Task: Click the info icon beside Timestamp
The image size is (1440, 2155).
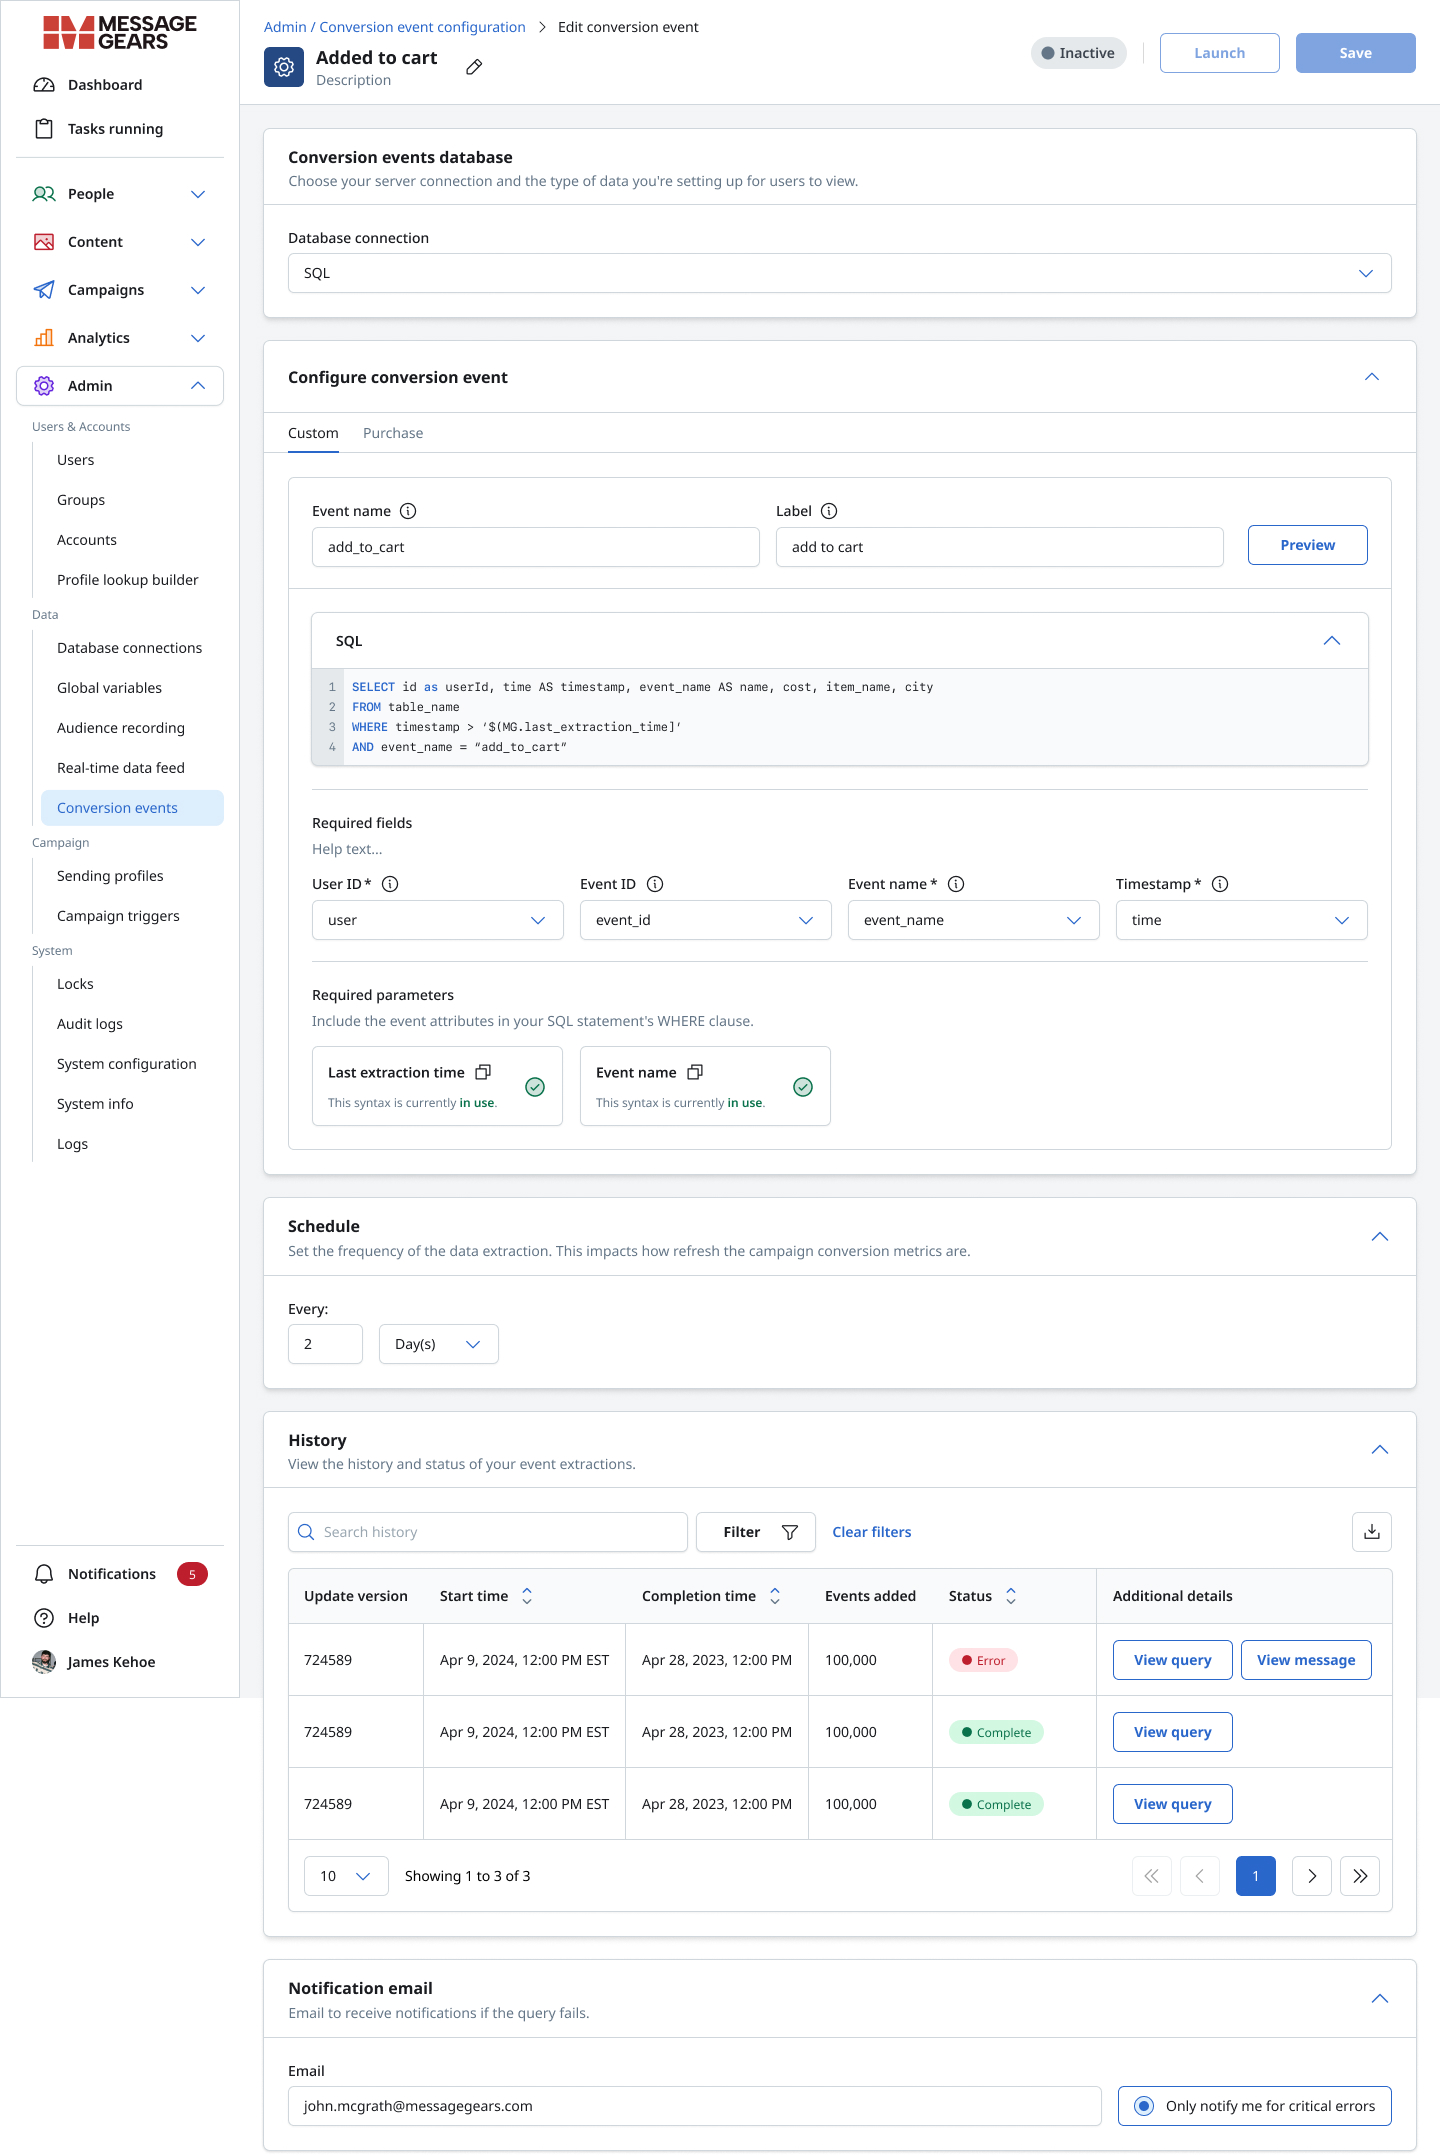Action: point(1220,884)
